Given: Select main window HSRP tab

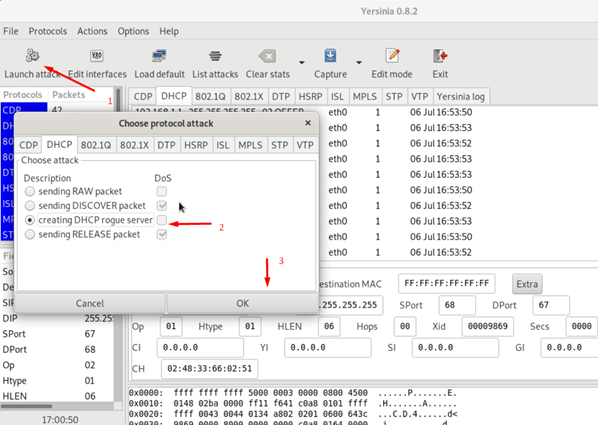Looking at the screenshot, I should click(310, 97).
